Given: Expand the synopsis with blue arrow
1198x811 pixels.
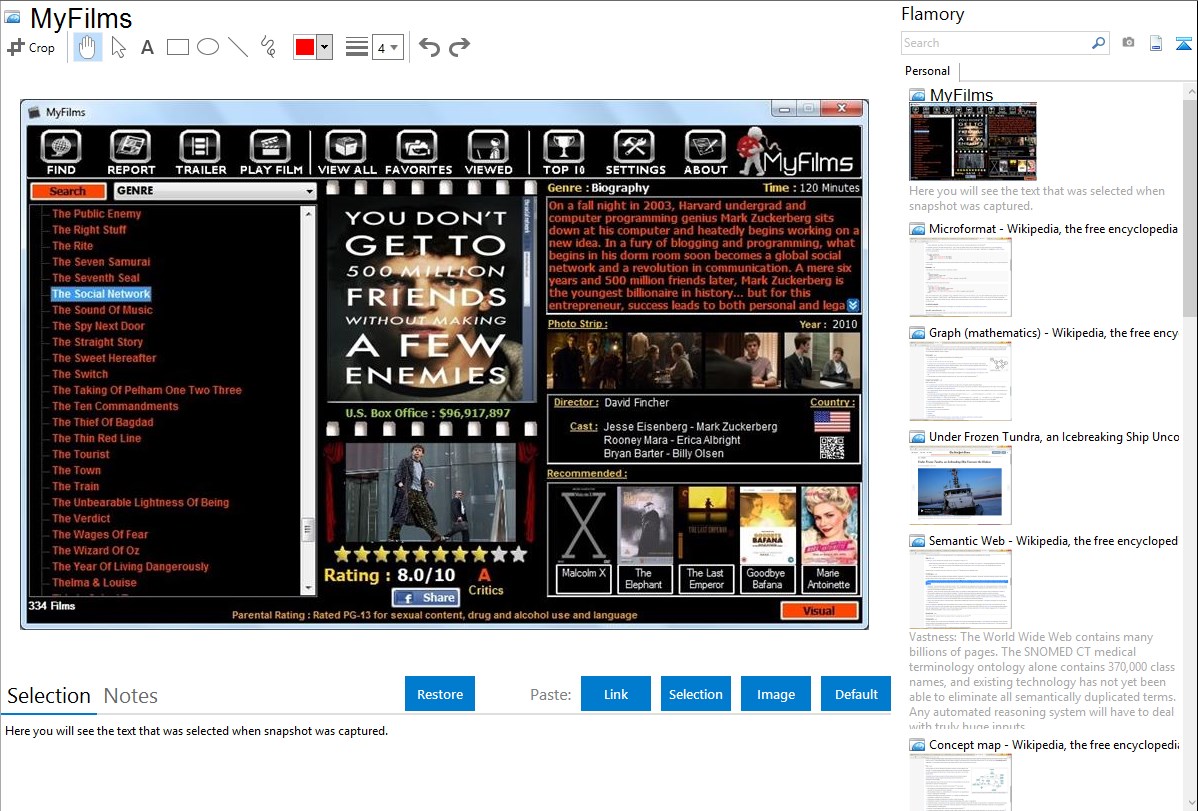Looking at the screenshot, I should pos(853,305).
